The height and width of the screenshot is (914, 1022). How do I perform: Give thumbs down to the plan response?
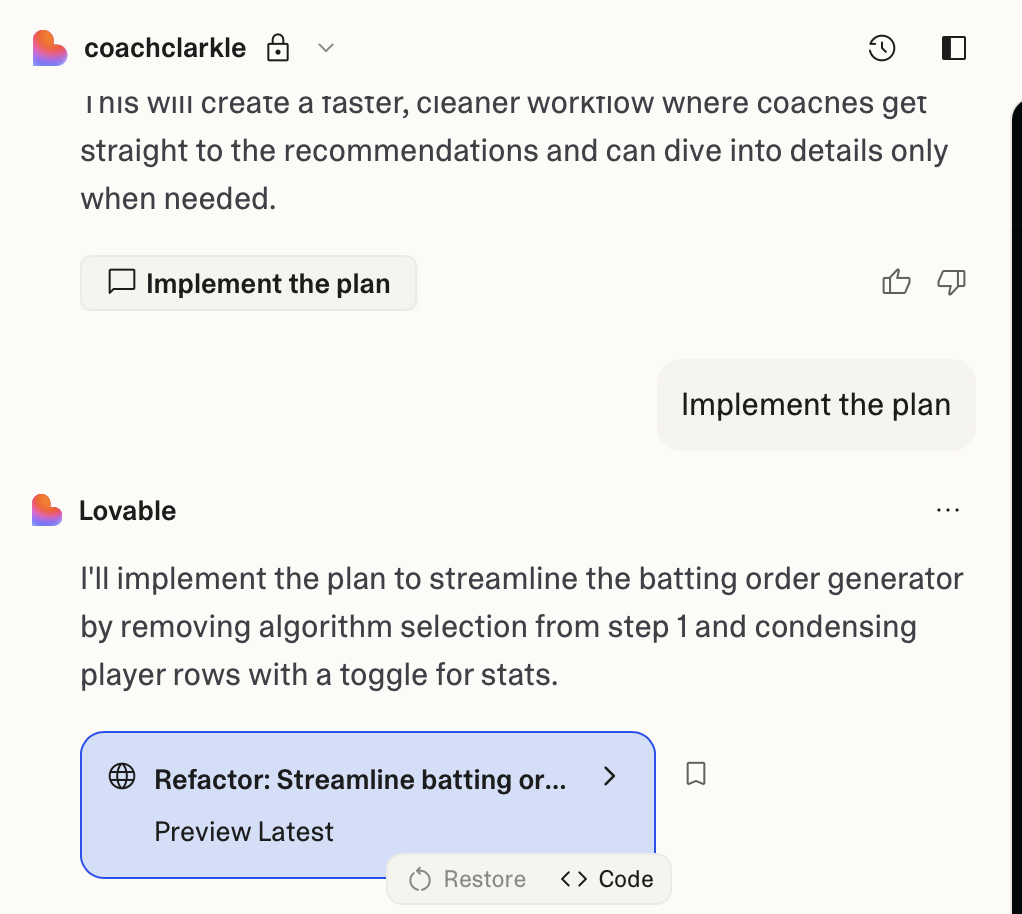(x=951, y=283)
